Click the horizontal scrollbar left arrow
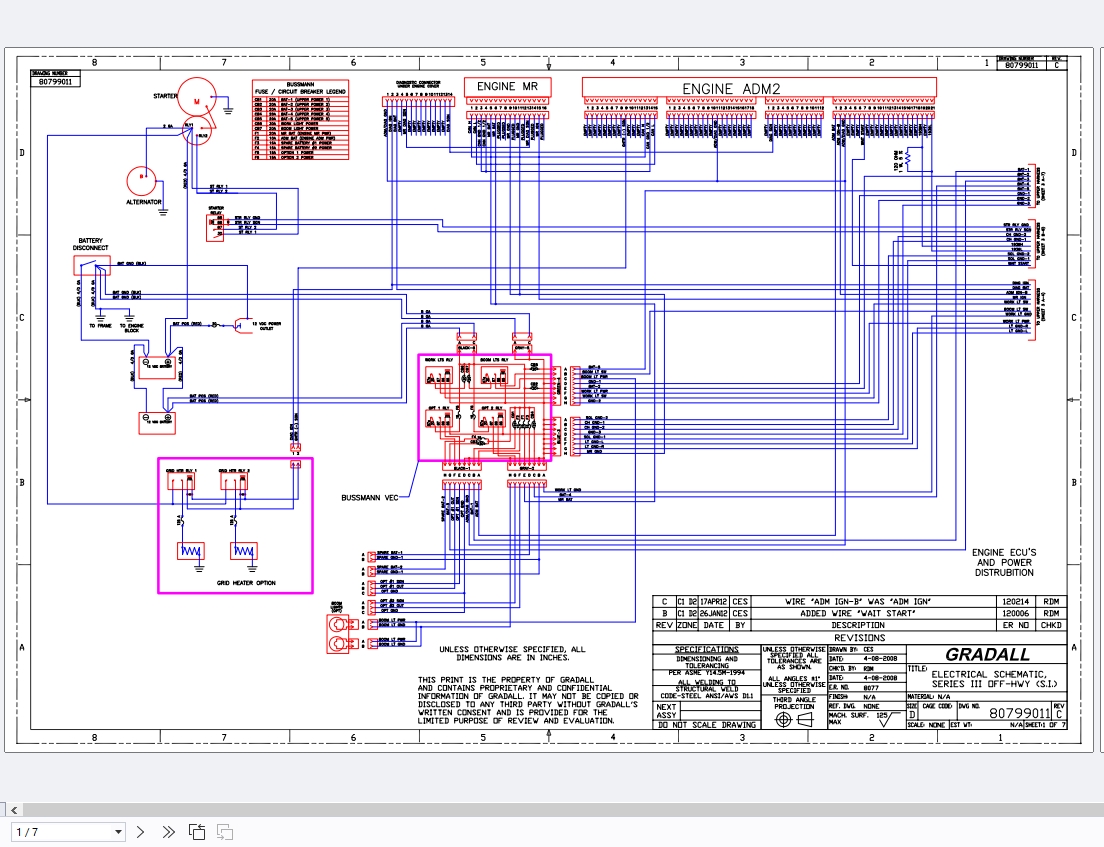 click(x=13, y=810)
